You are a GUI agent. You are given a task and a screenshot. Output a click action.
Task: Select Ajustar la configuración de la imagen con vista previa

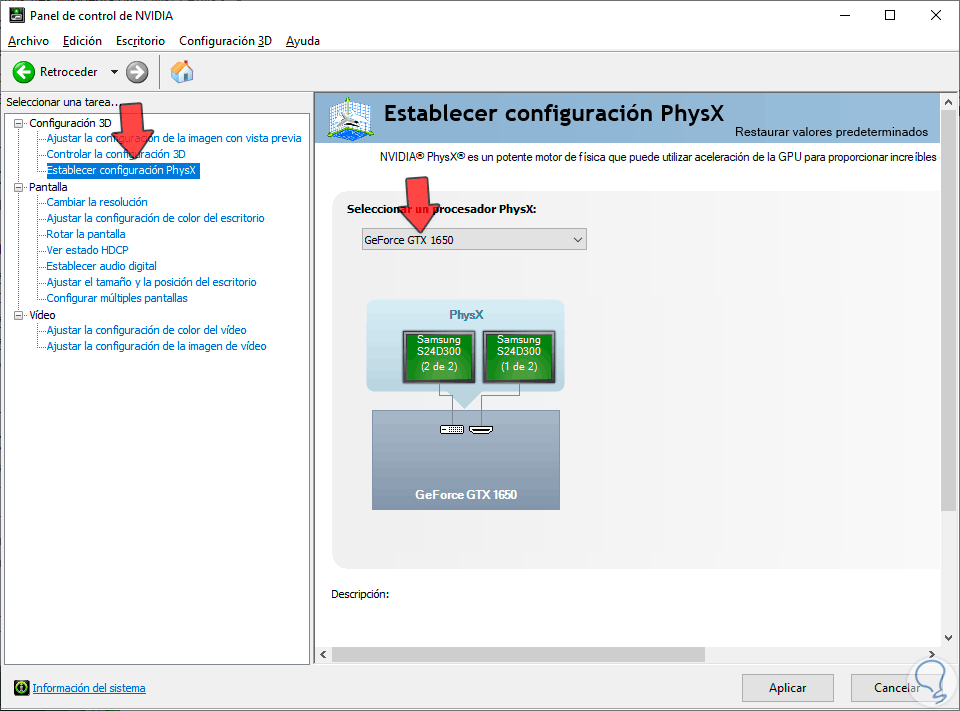(x=174, y=138)
